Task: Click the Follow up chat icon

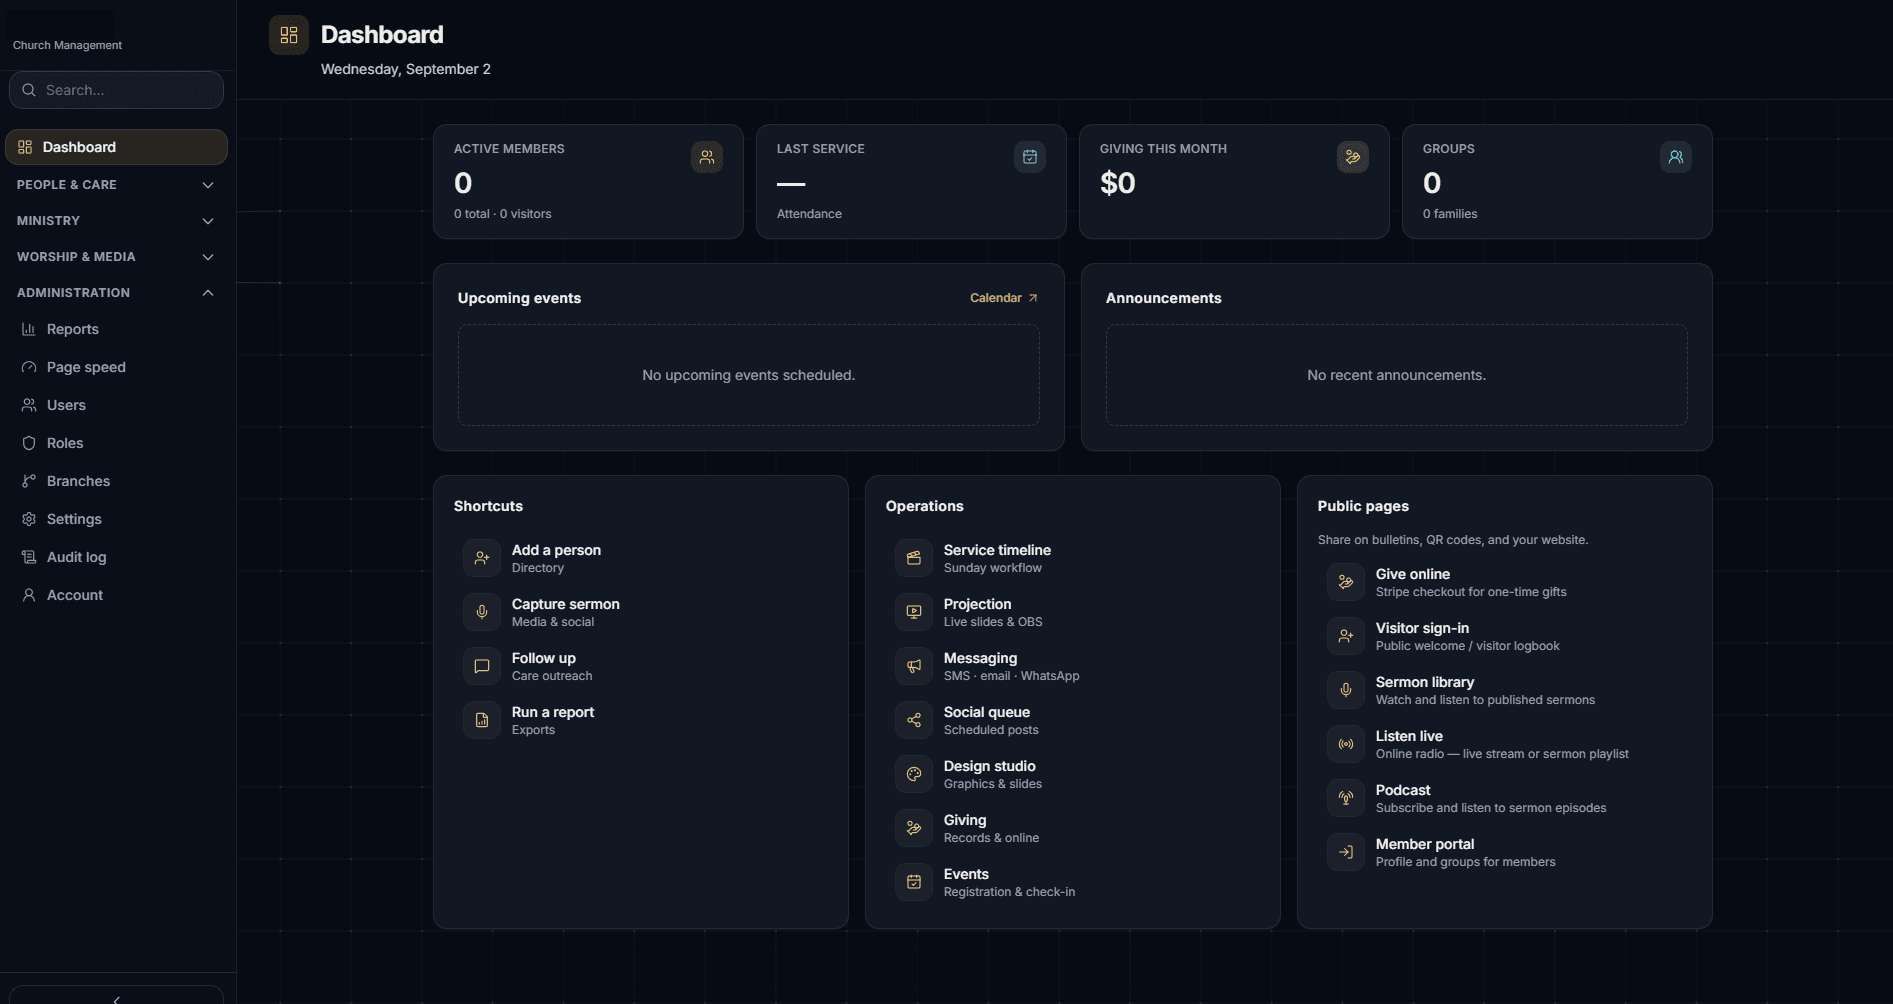Action: (x=482, y=666)
